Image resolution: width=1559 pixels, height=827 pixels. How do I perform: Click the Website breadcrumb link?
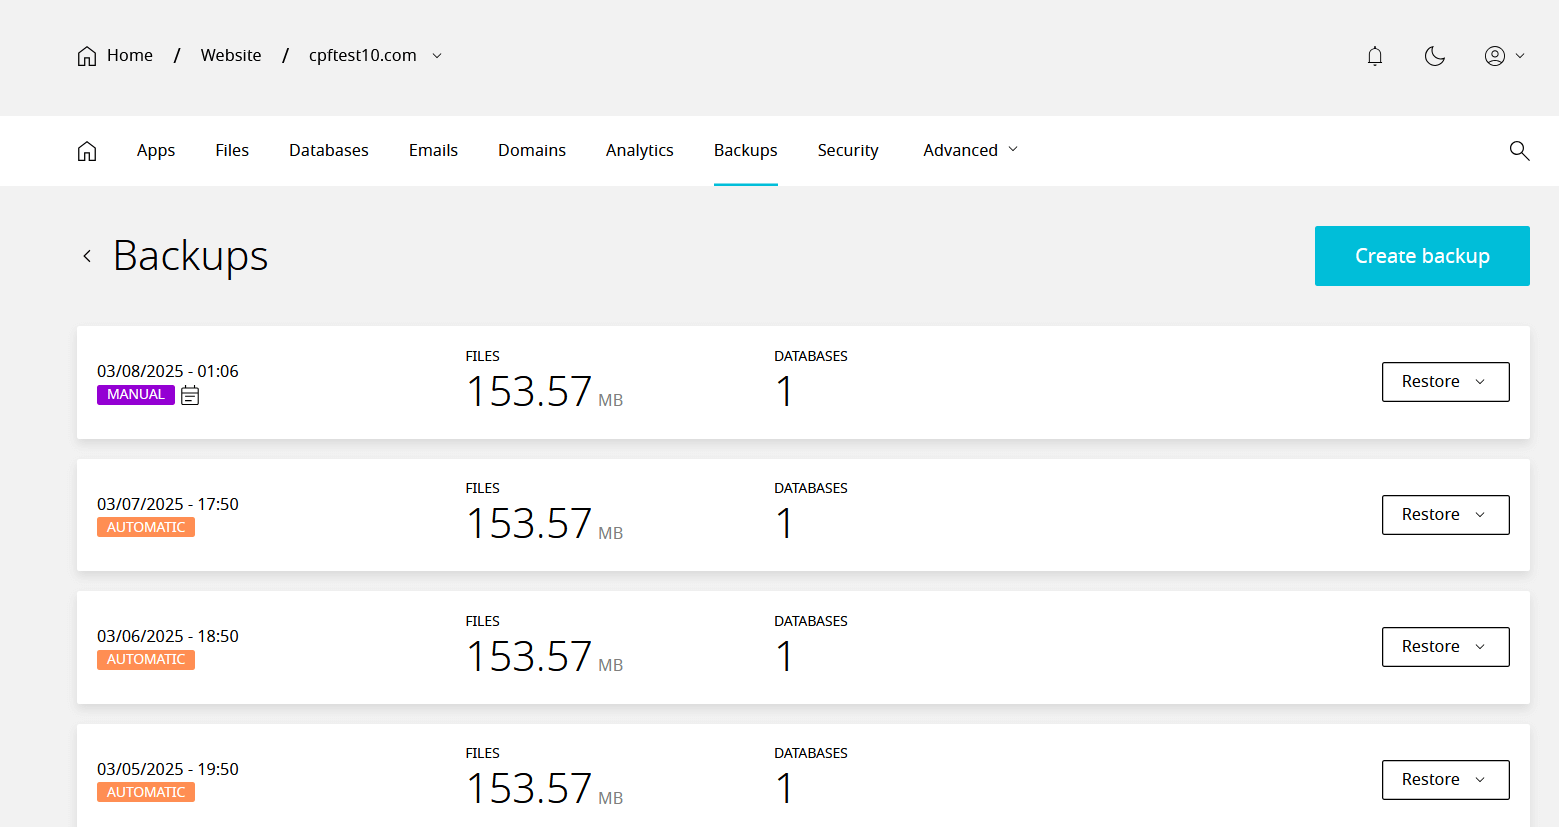(231, 56)
